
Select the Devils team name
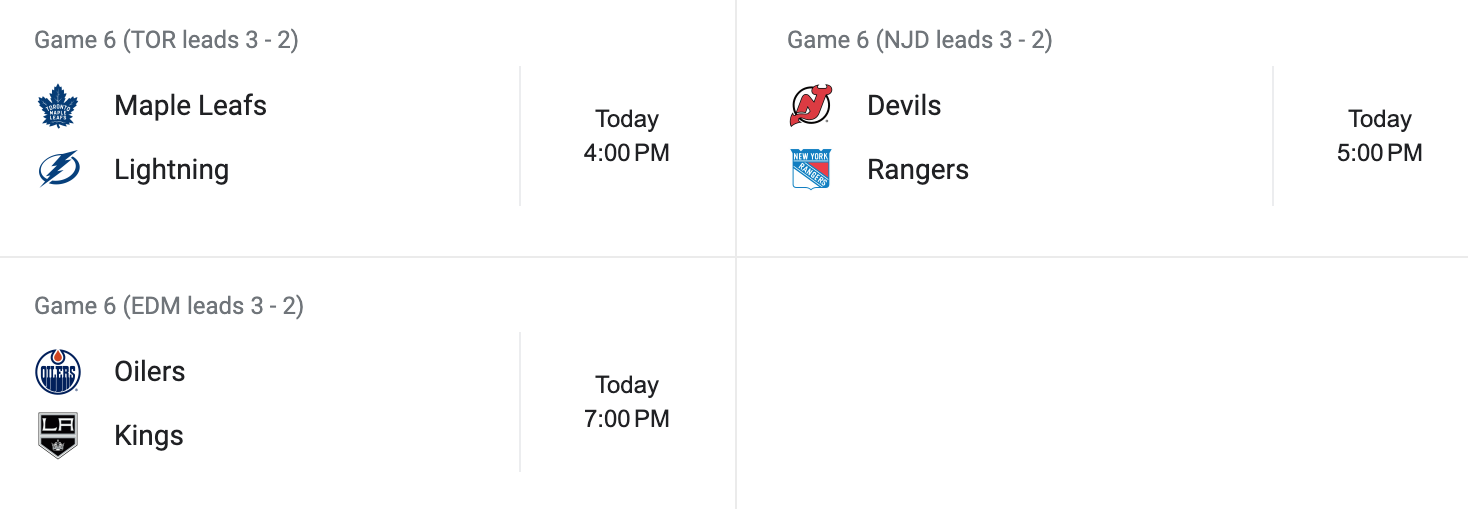pyautogui.click(x=904, y=106)
